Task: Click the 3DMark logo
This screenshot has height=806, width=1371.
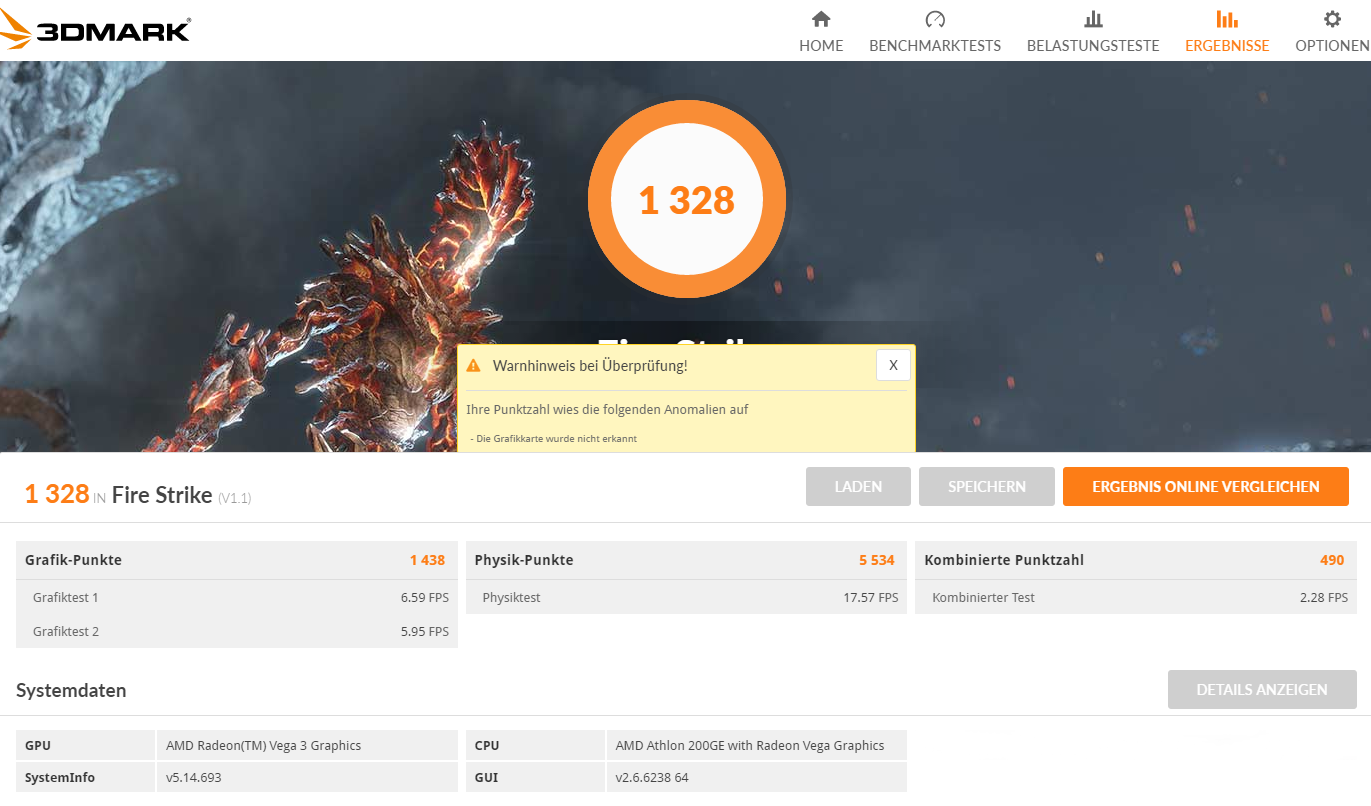Action: tap(96, 30)
